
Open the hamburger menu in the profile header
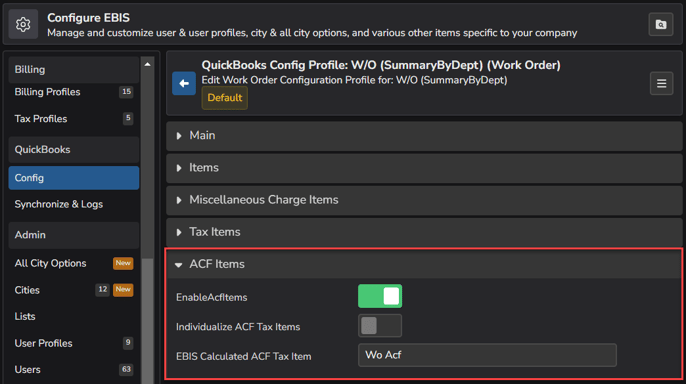(x=661, y=83)
